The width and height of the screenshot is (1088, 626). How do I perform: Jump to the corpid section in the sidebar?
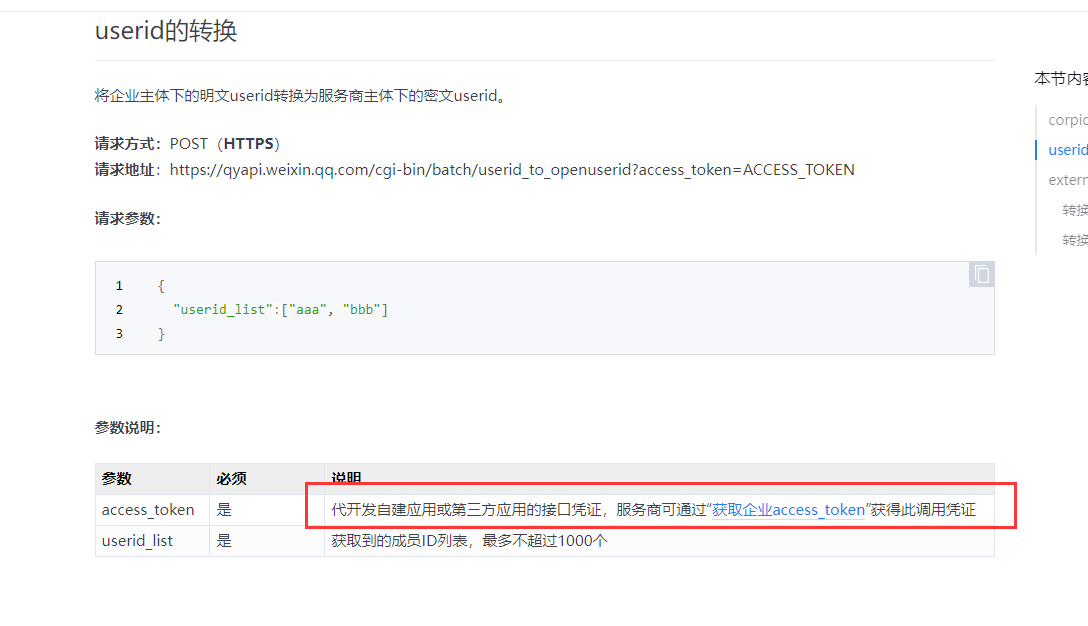pyautogui.click(x=1067, y=120)
